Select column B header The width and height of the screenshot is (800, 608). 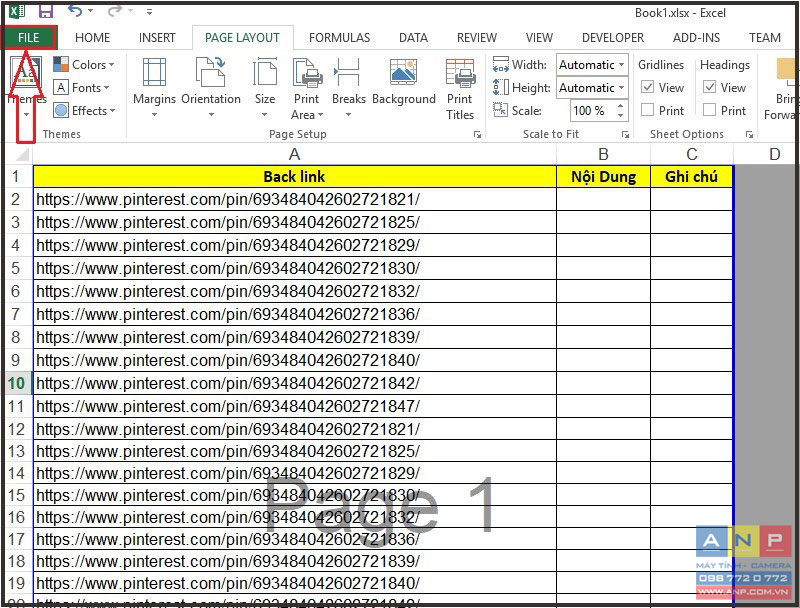coord(603,154)
